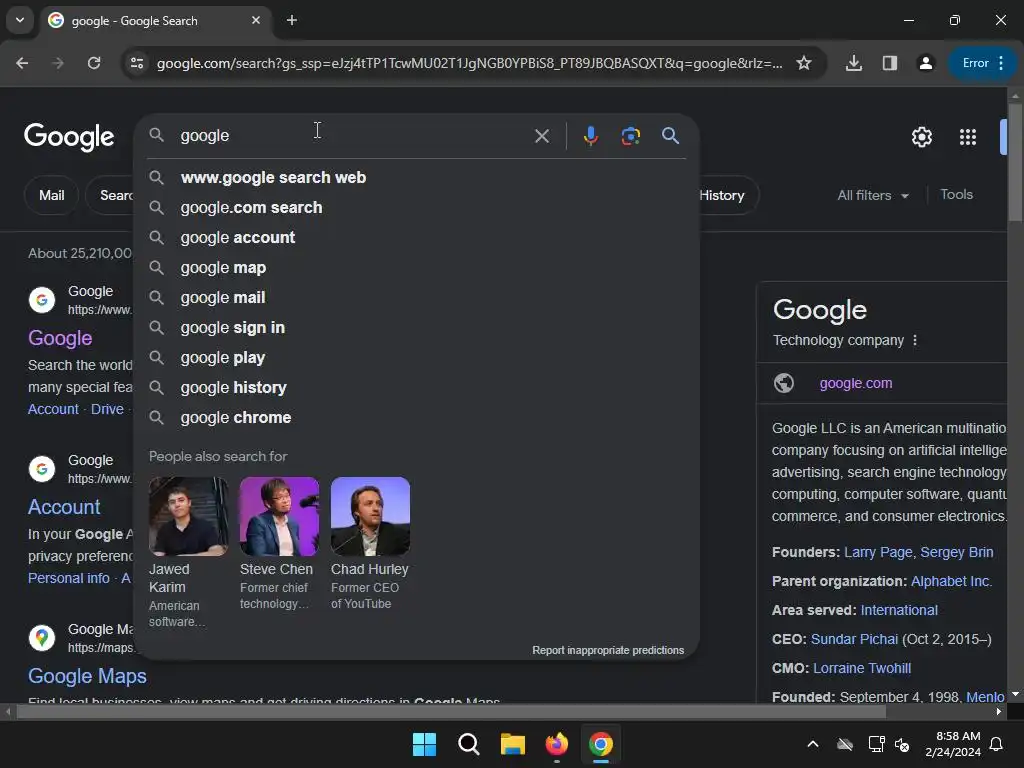This screenshot has width=1024, height=768.
Task: Open the Sergey Brin founder link
Action: coord(957,552)
